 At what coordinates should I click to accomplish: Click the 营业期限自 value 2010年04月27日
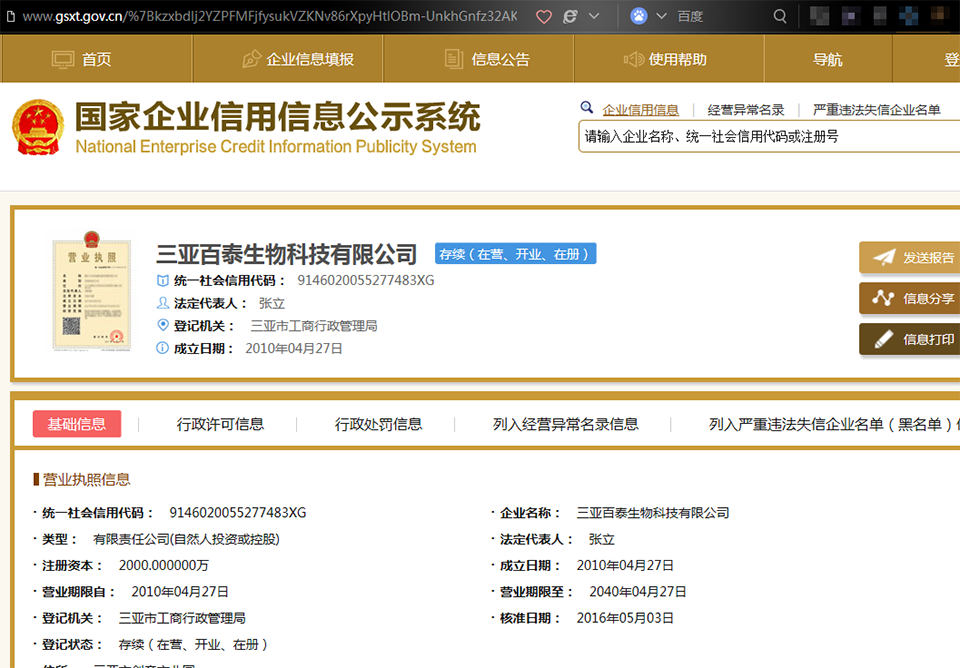click(x=180, y=591)
